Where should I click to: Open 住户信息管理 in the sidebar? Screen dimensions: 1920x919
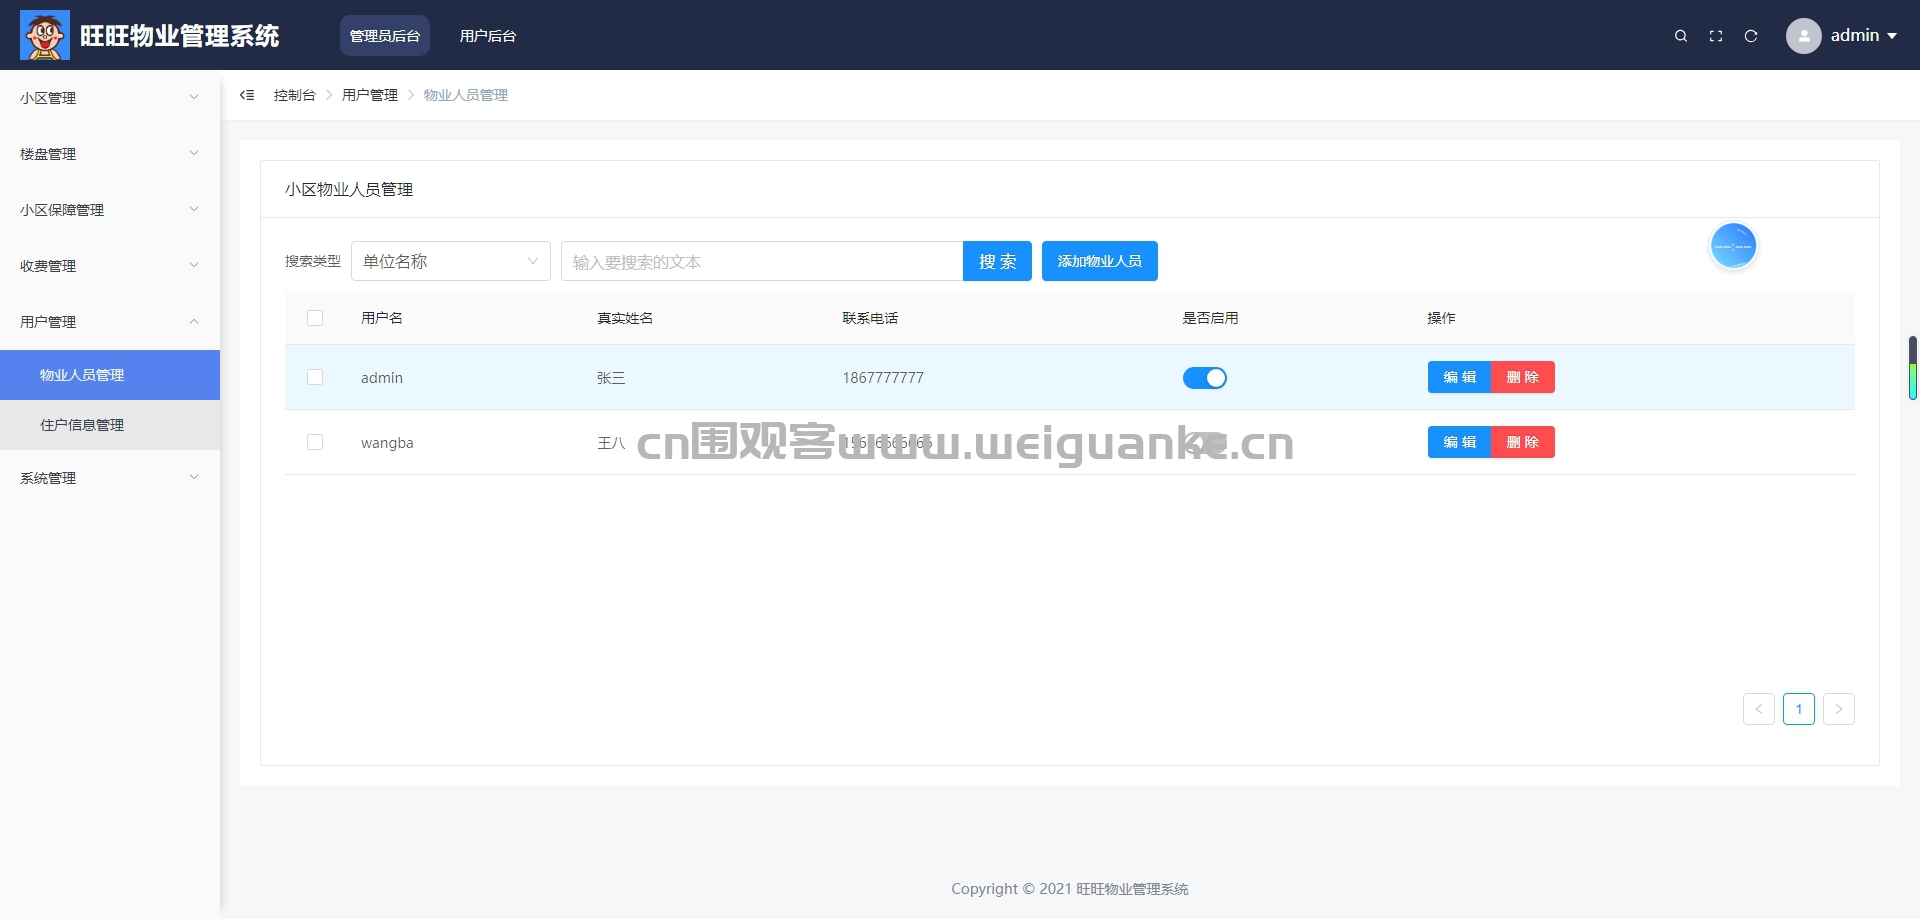pos(82,425)
